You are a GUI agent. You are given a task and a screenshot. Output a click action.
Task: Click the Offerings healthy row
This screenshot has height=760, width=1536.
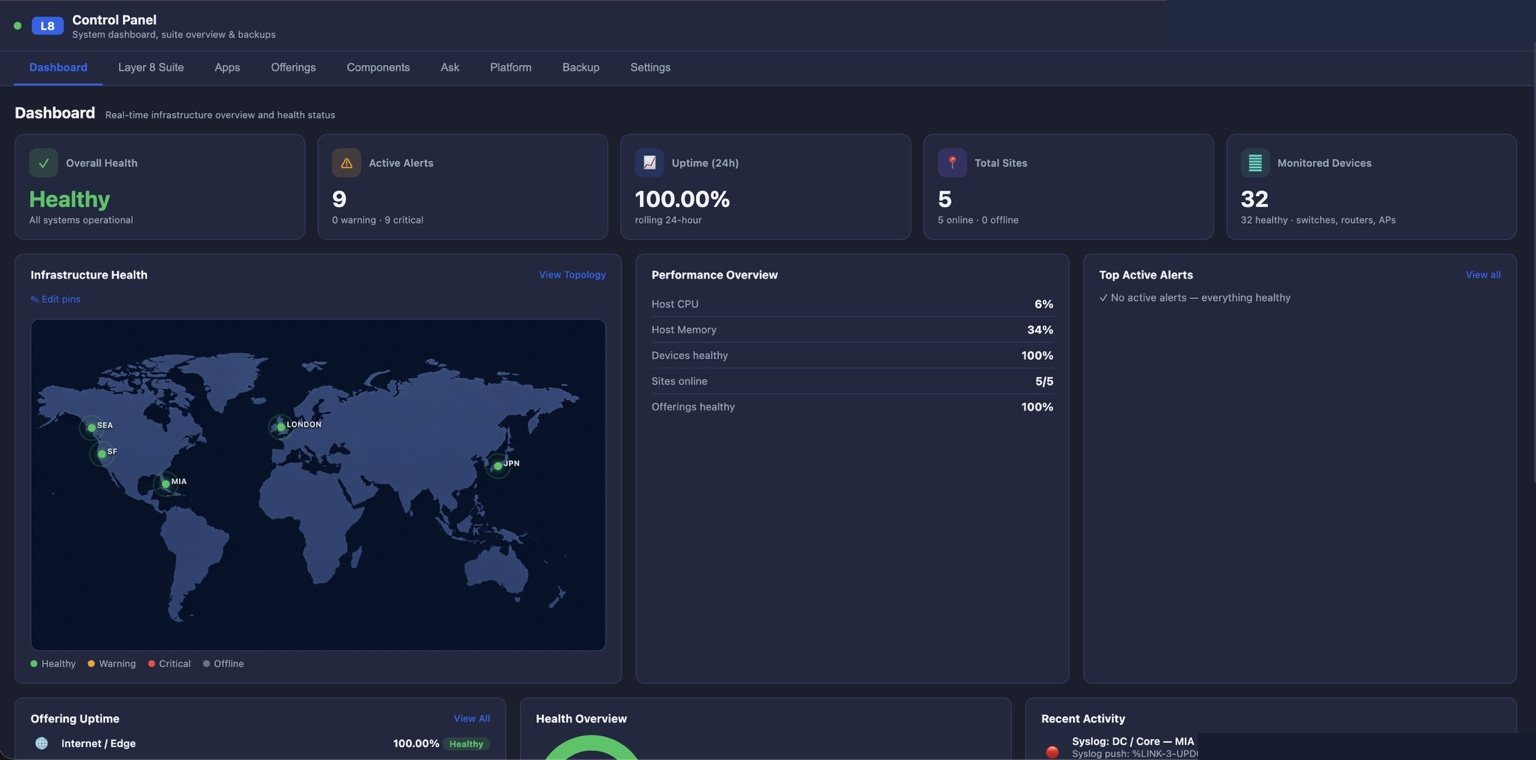[x=852, y=407]
